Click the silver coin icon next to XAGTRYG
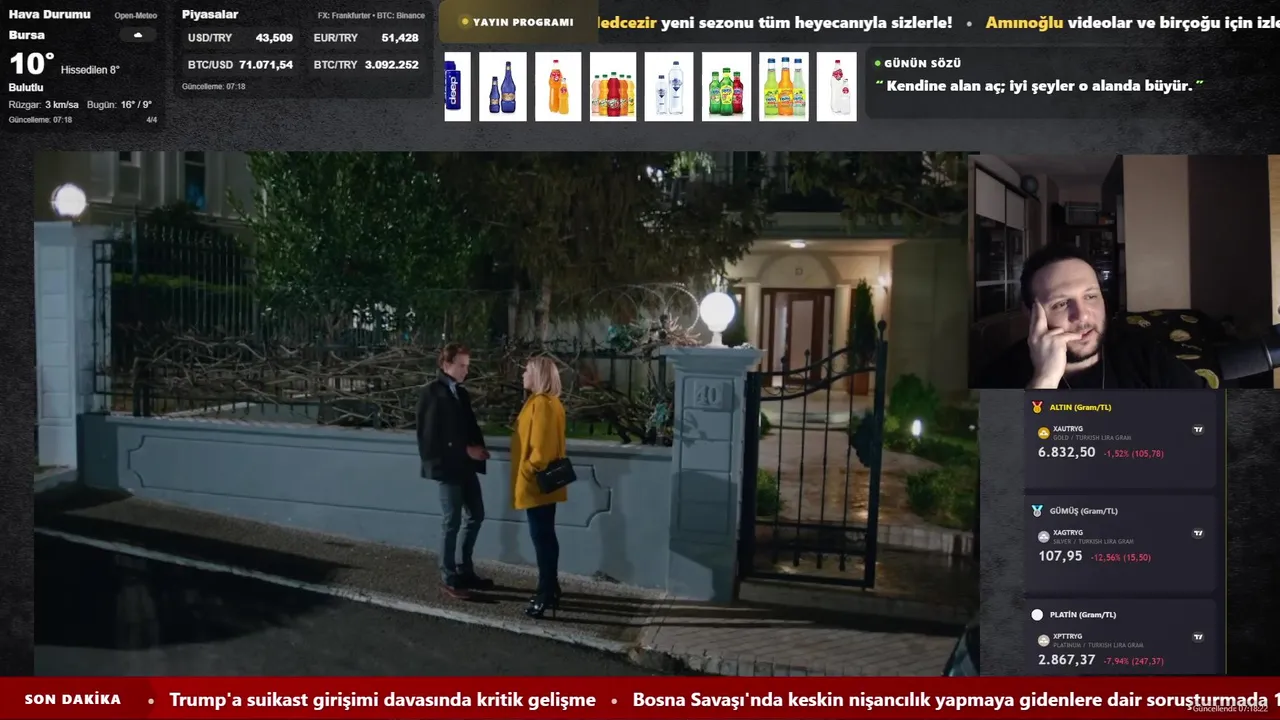This screenshot has width=1280, height=720. (1044, 537)
